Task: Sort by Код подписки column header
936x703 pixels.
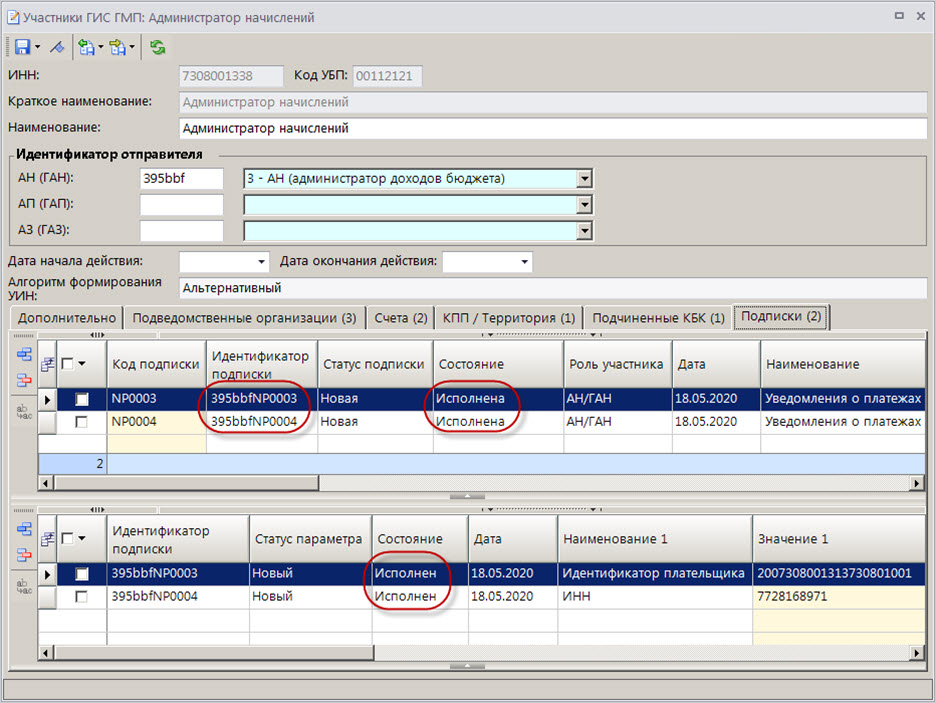Action: (x=155, y=365)
